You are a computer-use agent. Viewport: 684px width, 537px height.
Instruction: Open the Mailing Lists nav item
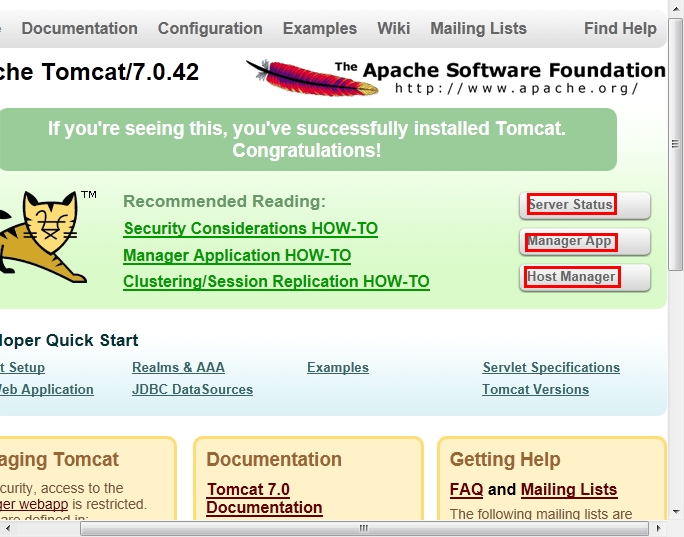click(479, 28)
